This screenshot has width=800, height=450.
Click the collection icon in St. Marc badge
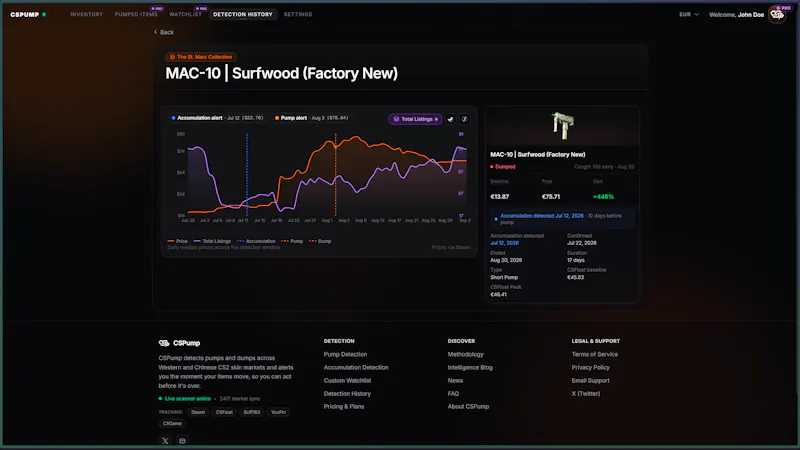click(172, 57)
